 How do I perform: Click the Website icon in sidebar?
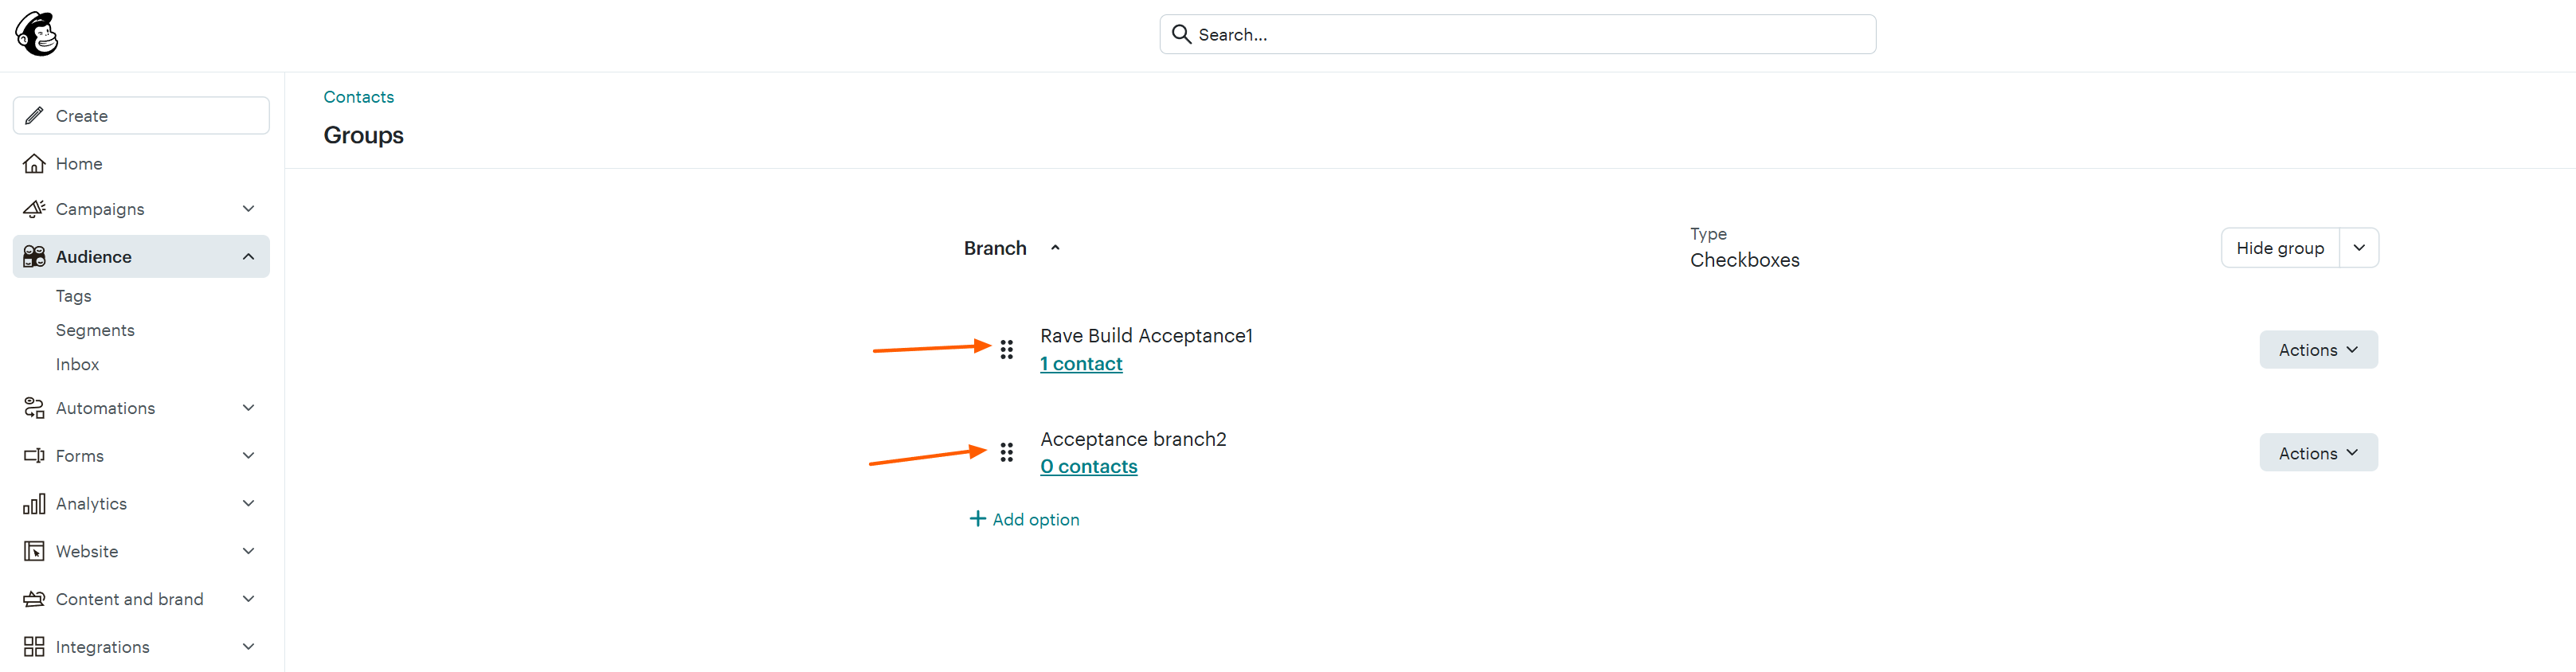(34, 551)
